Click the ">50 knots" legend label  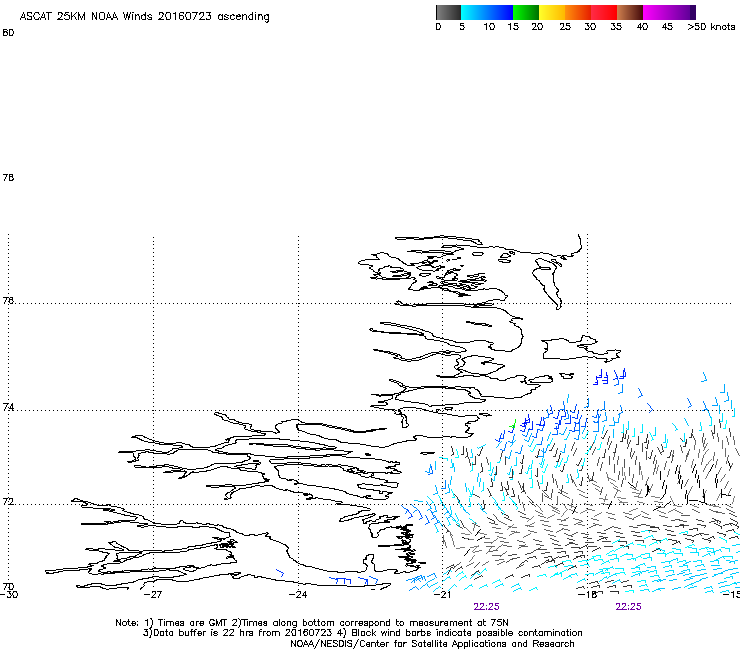click(711, 27)
